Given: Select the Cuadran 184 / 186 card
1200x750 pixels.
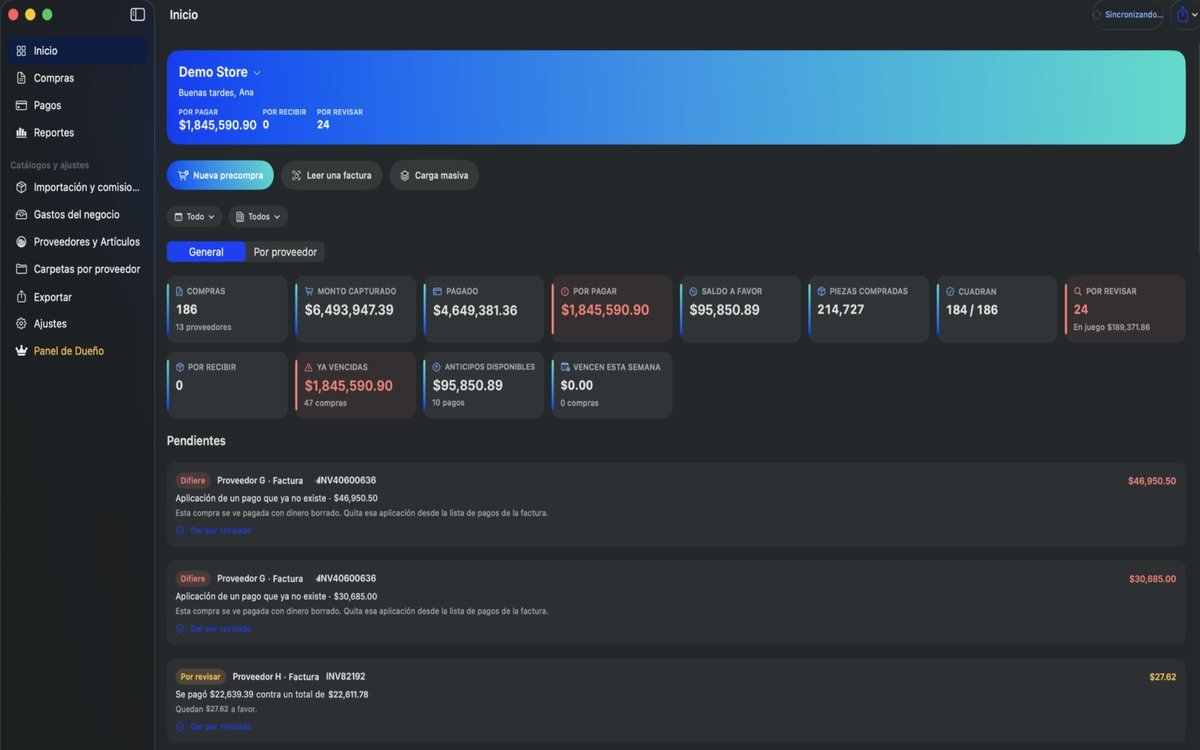Looking at the screenshot, I should coord(997,310).
